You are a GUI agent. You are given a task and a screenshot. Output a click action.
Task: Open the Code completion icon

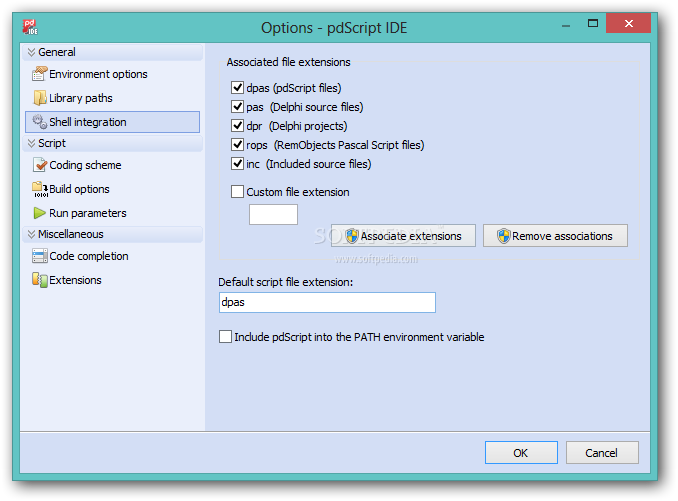[40, 256]
